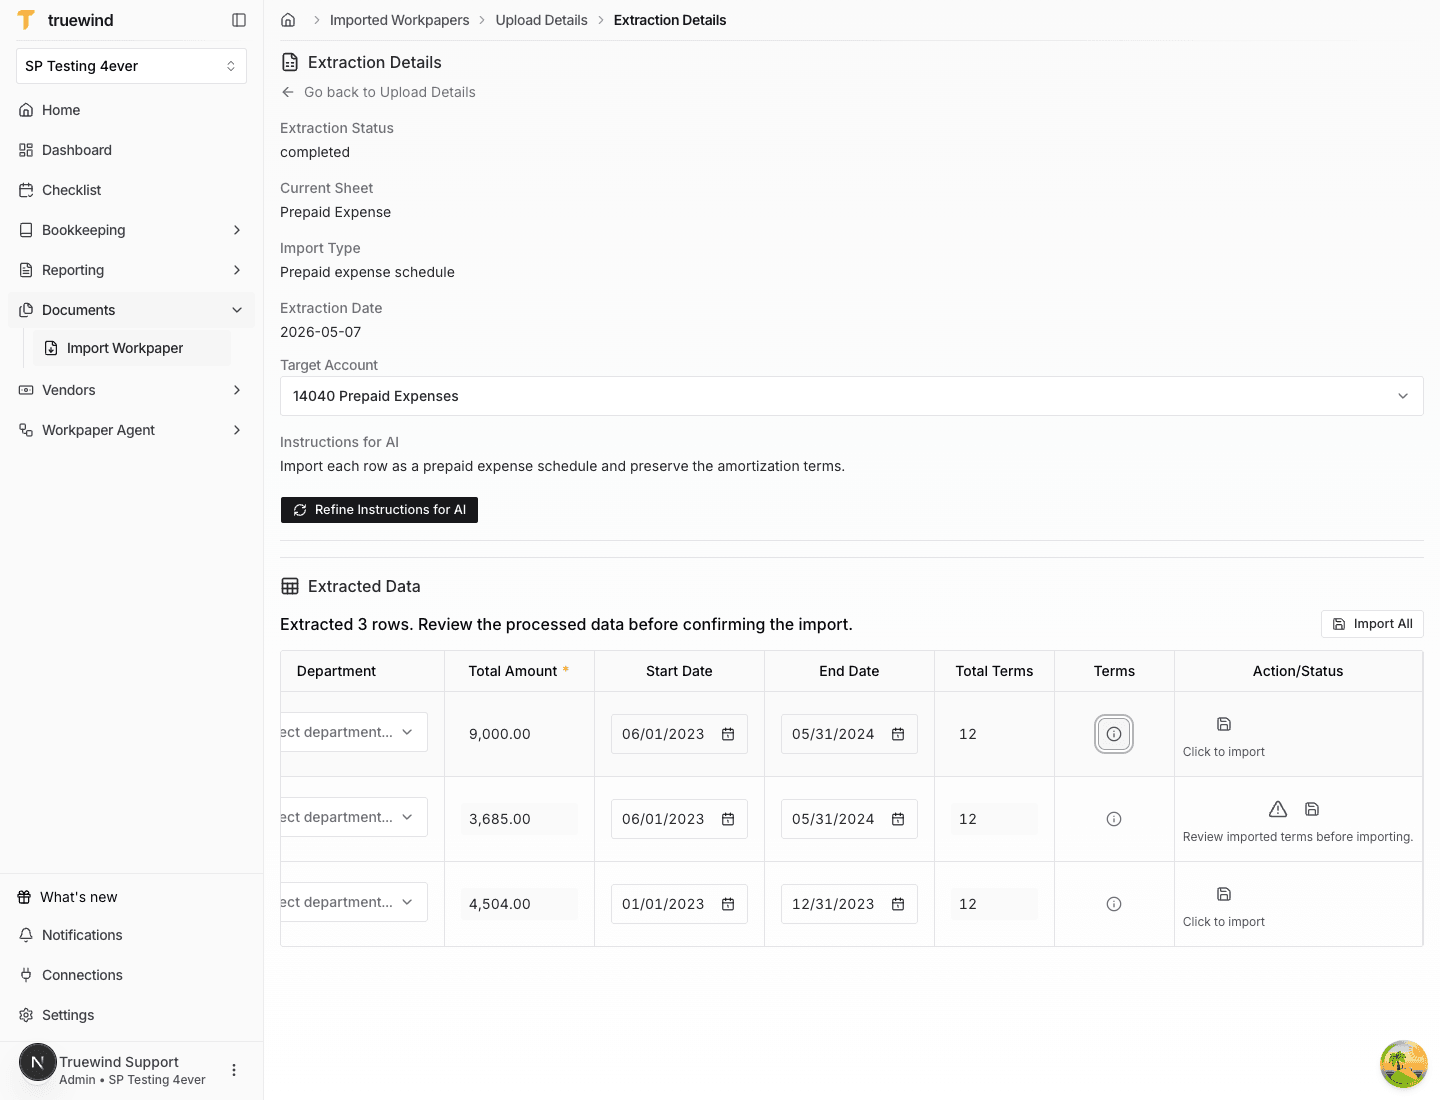
Task: Navigate to Upload Details breadcrumb
Action: 541,20
